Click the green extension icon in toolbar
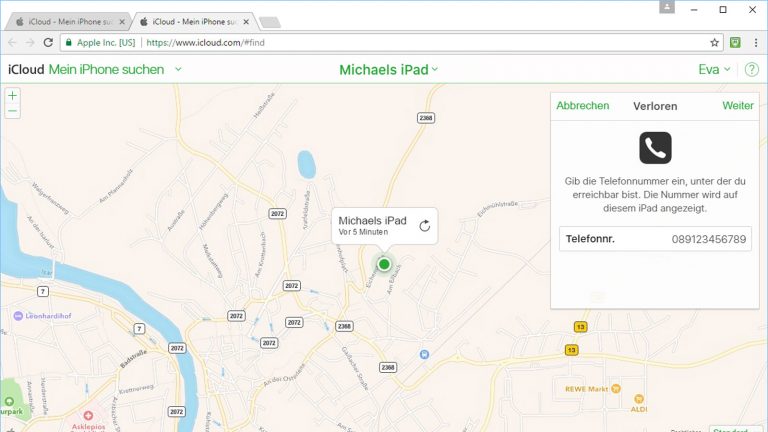This screenshot has height=432, width=768. 735,43
